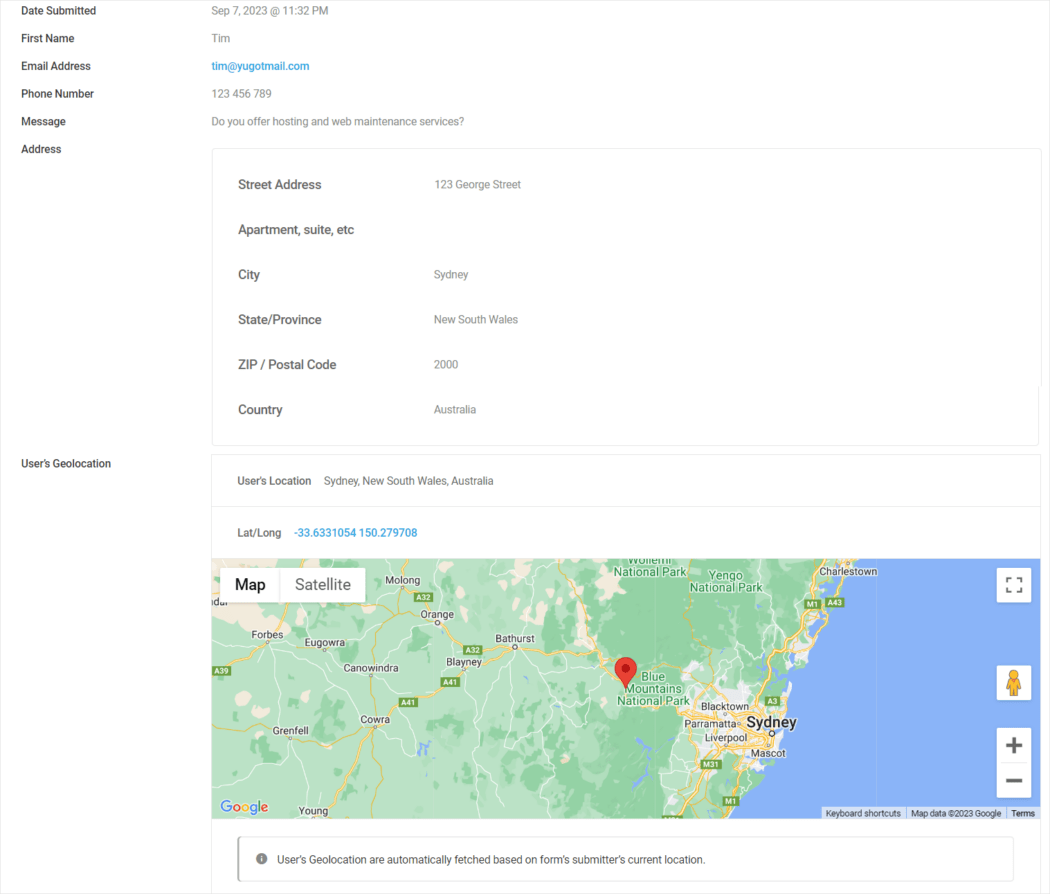The height and width of the screenshot is (894, 1050).
Task: Click the Lat/Long coordinates link
Action: click(x=355, y=532)
